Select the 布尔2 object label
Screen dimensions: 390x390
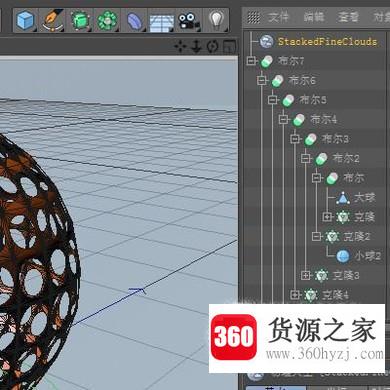click(346, 158)
